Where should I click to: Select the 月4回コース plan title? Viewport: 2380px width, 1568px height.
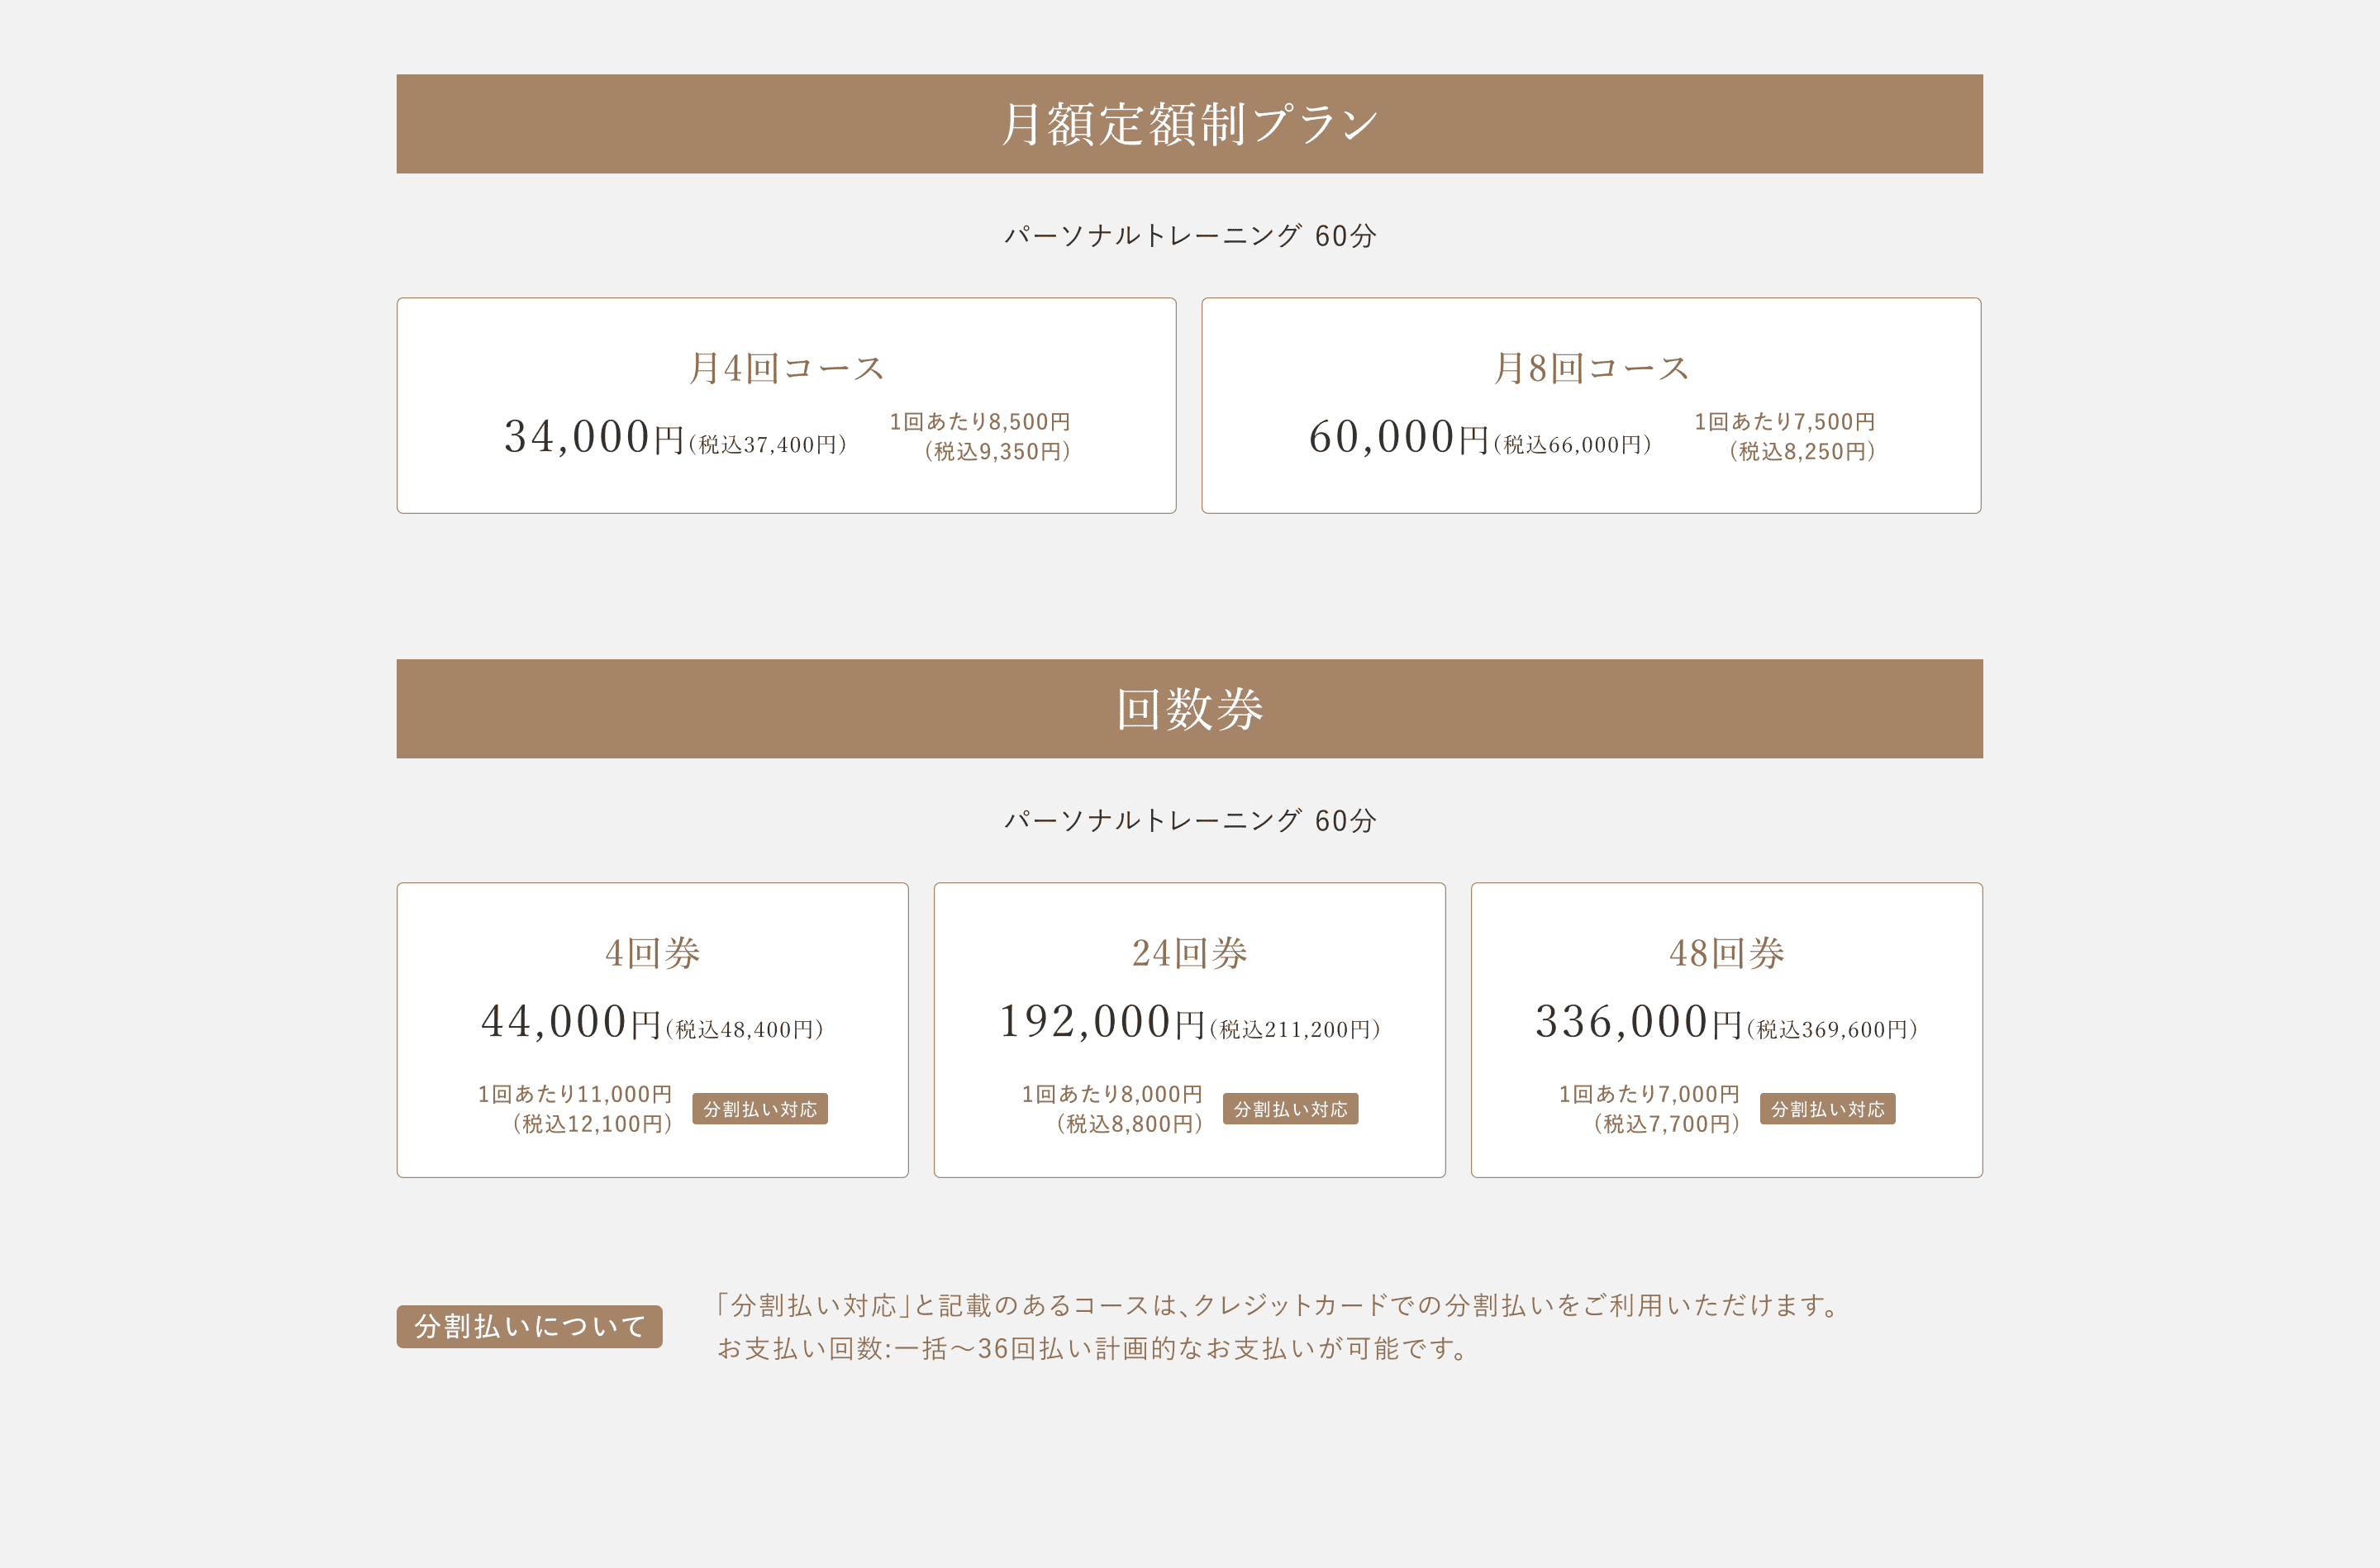(x=786, y=368)
